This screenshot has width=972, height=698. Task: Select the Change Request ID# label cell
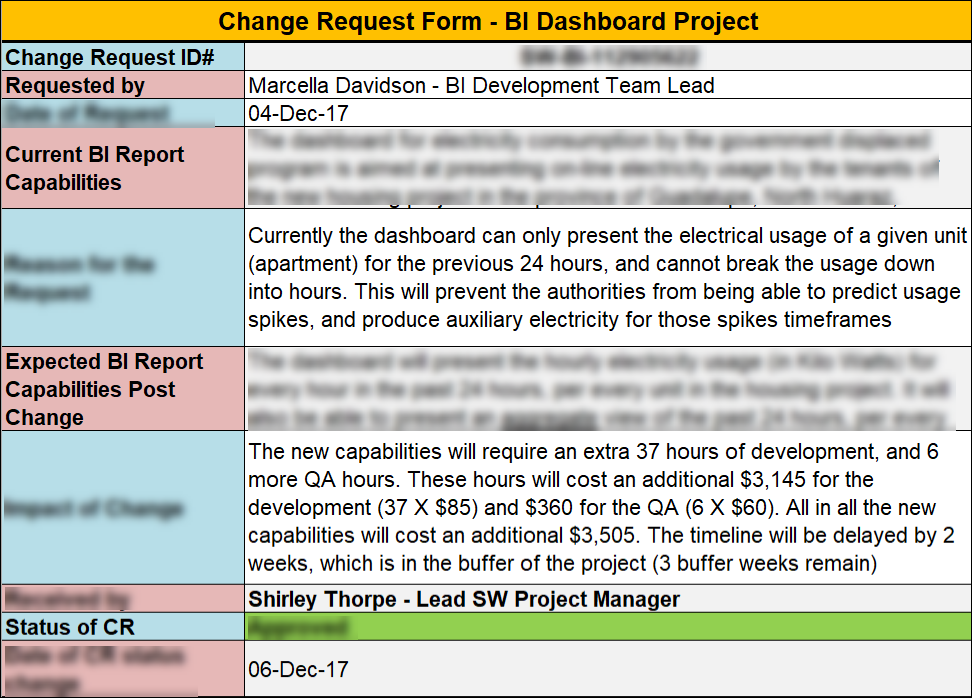(122, 57)
